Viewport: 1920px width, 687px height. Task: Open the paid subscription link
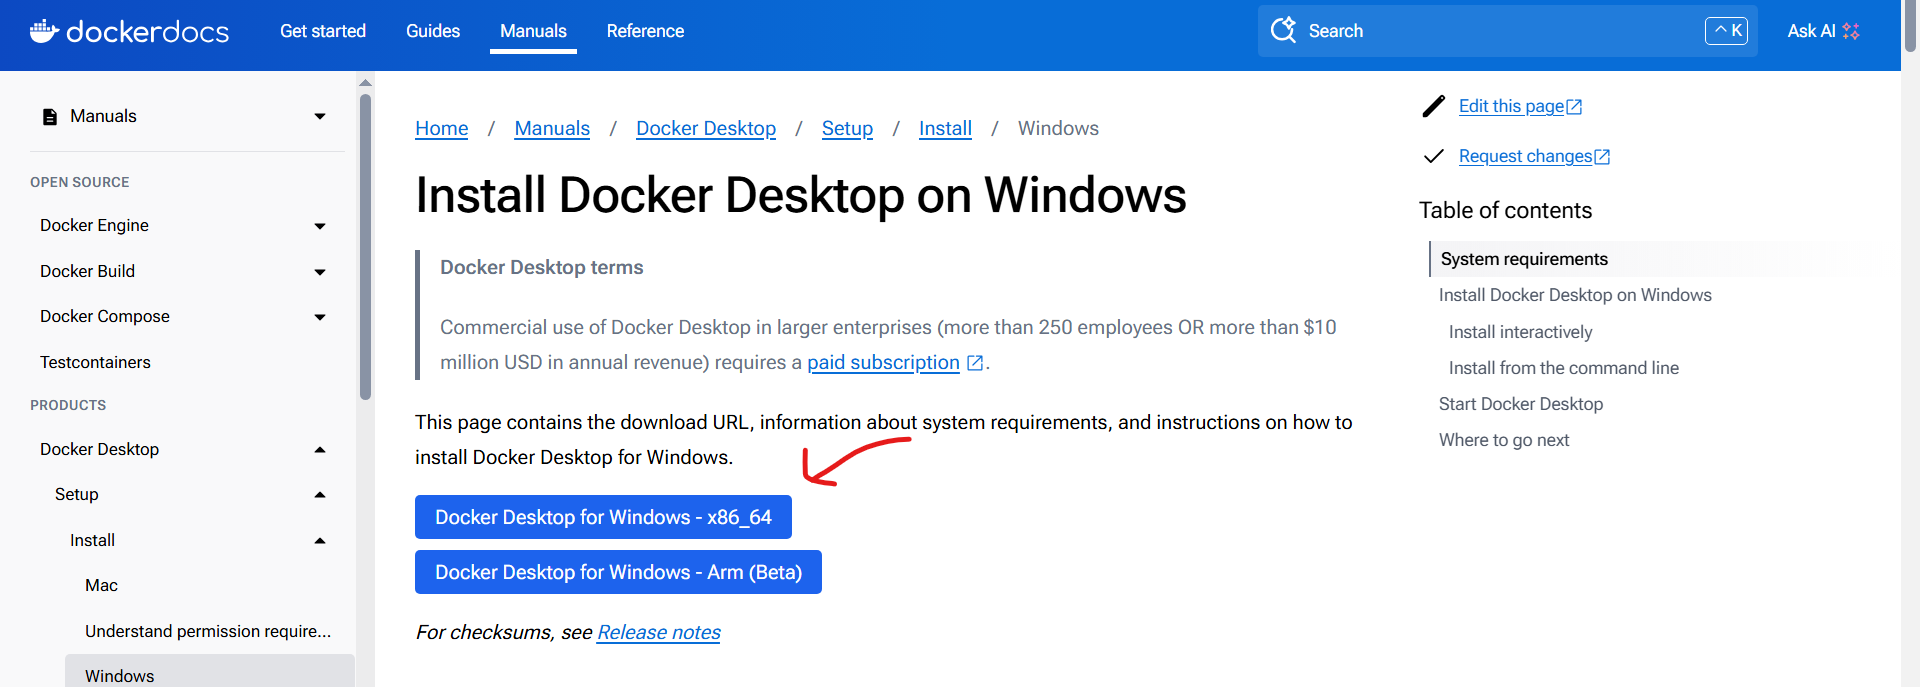[883, 362]
